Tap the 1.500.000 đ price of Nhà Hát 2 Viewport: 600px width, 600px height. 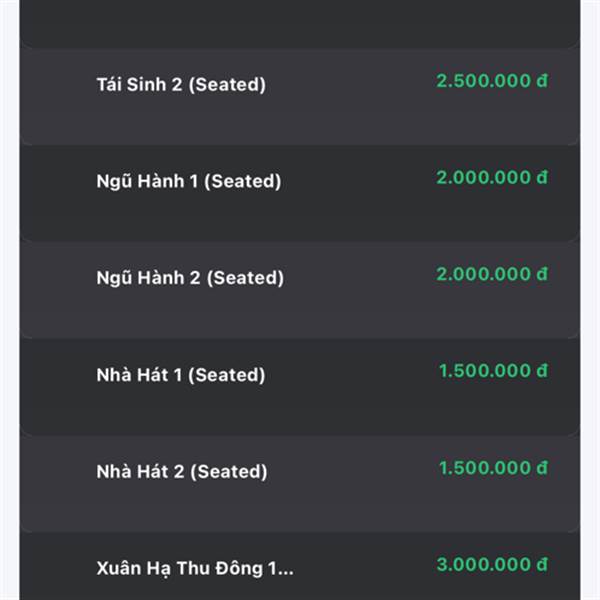point(493,468)
